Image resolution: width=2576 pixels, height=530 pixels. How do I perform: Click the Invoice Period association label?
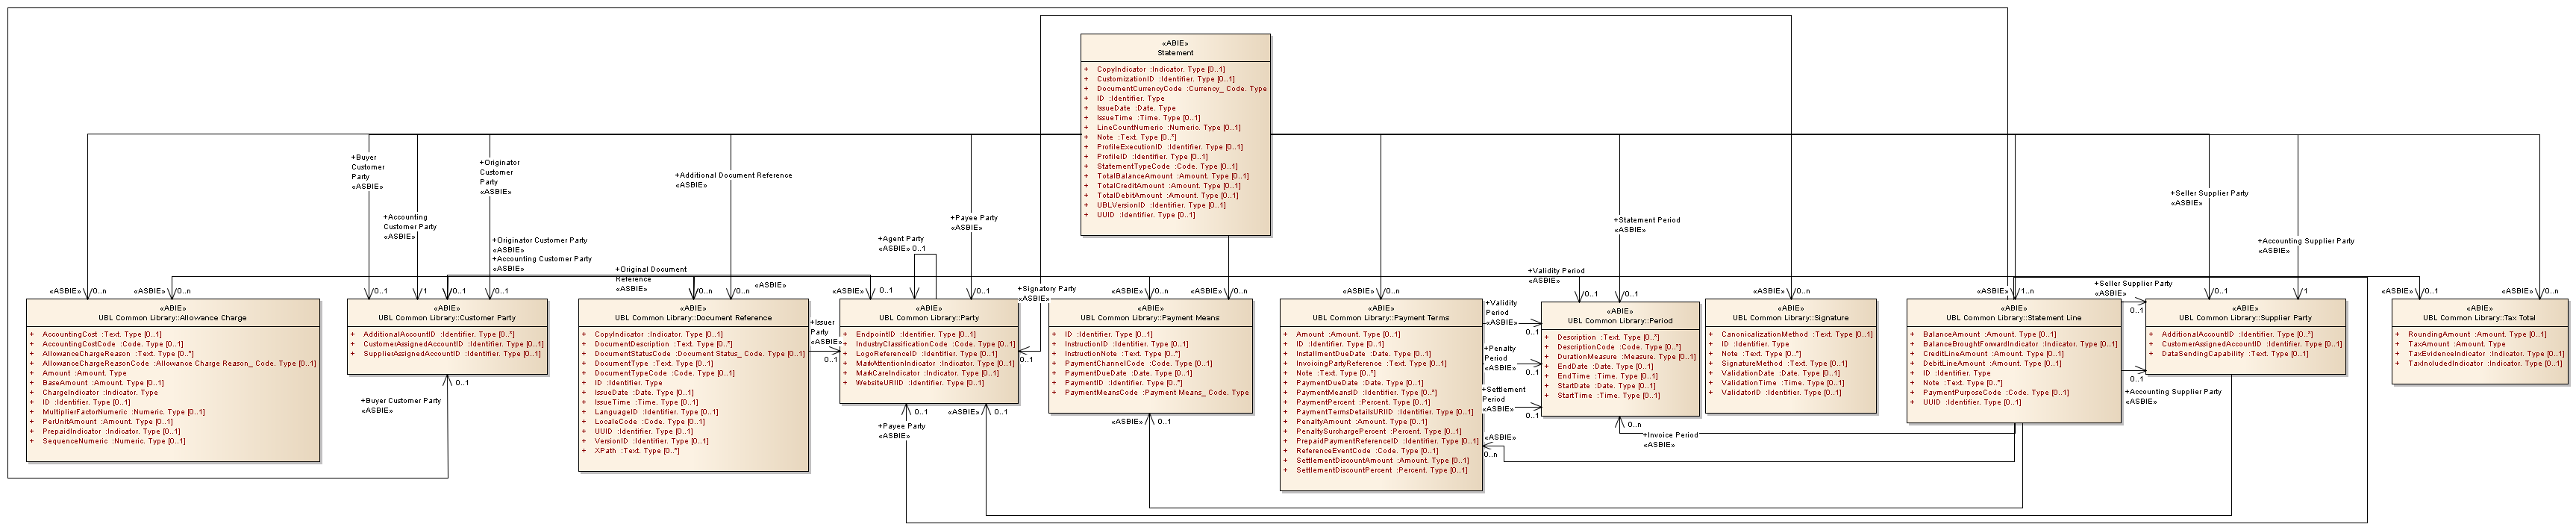1671,436
